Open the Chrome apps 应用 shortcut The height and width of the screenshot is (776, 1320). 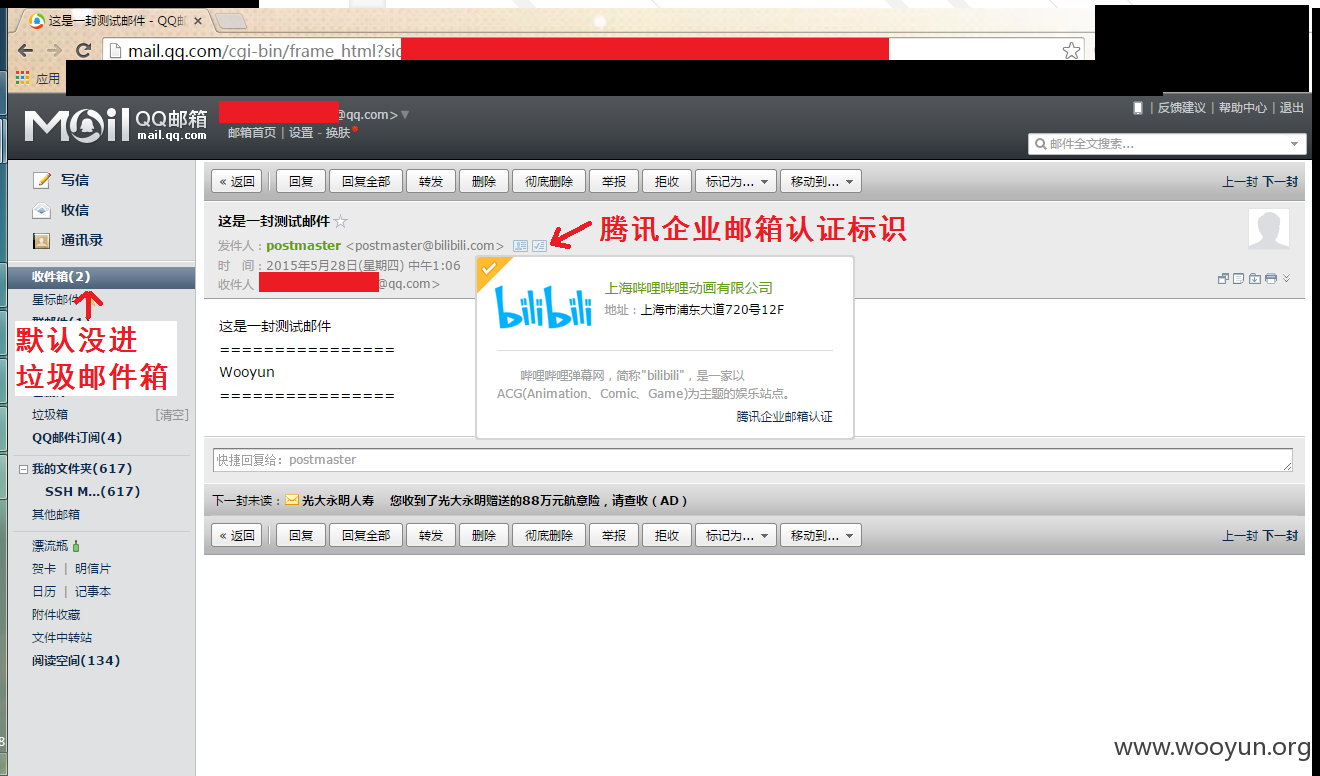pyautogui.click(x=38, y=78)
